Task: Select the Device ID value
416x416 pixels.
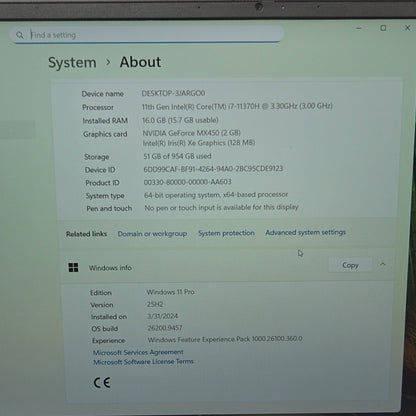Action: [x=213, y=169]
